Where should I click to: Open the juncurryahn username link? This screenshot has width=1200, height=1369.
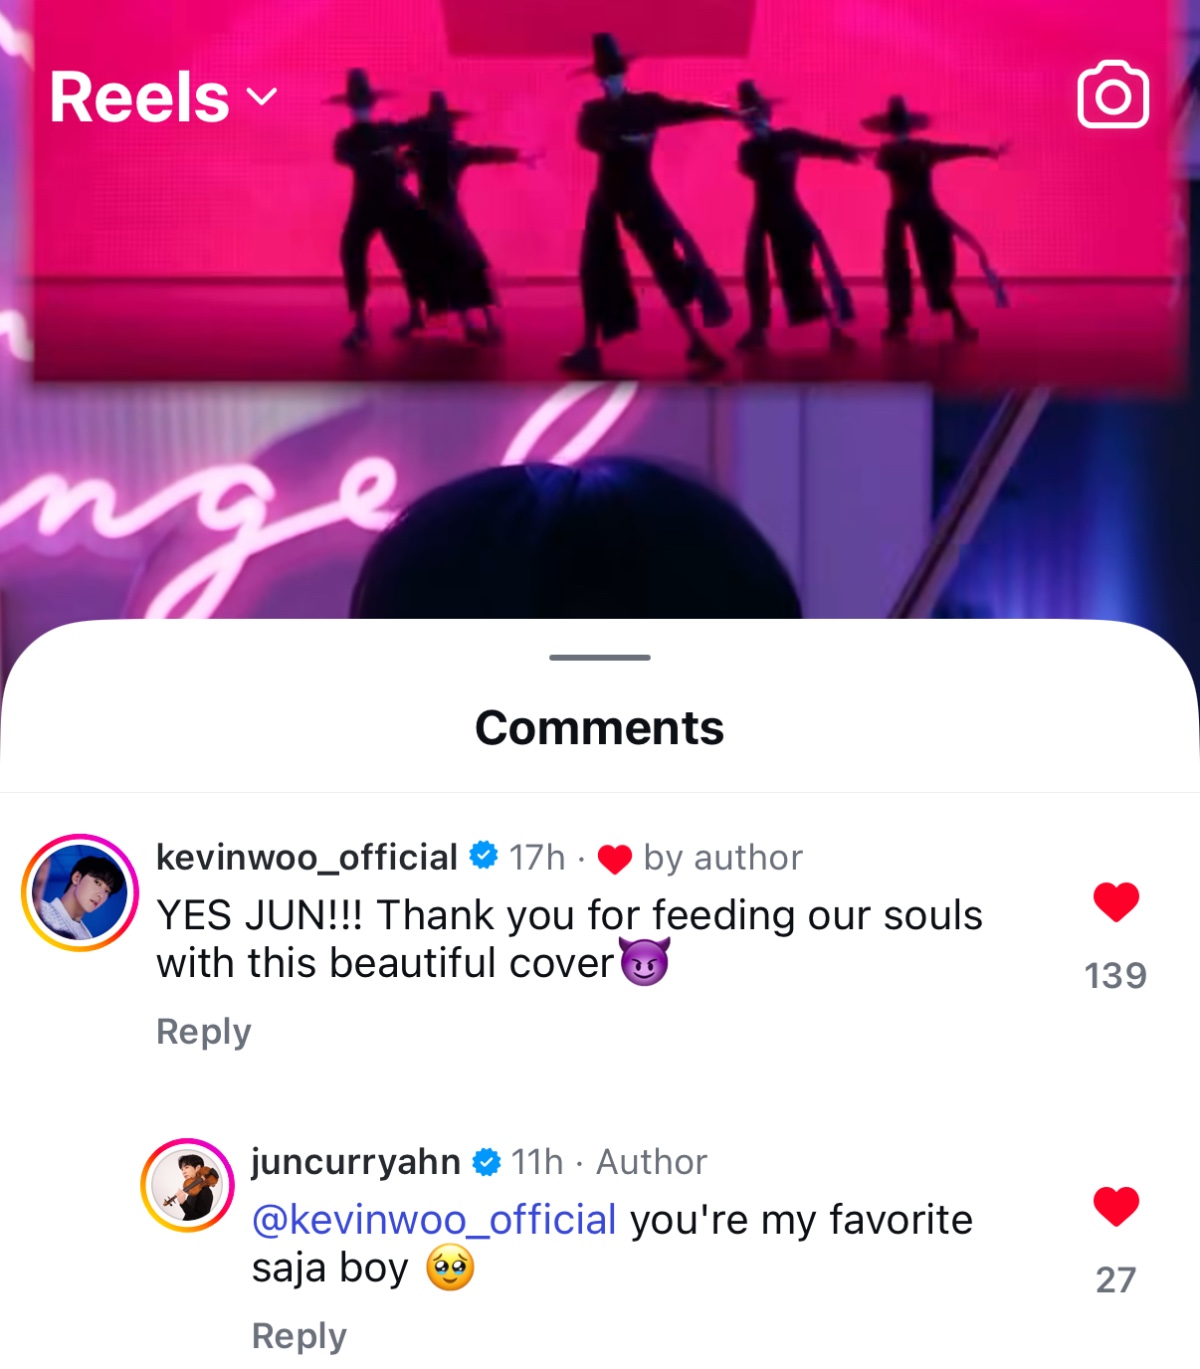point(355,1162)
